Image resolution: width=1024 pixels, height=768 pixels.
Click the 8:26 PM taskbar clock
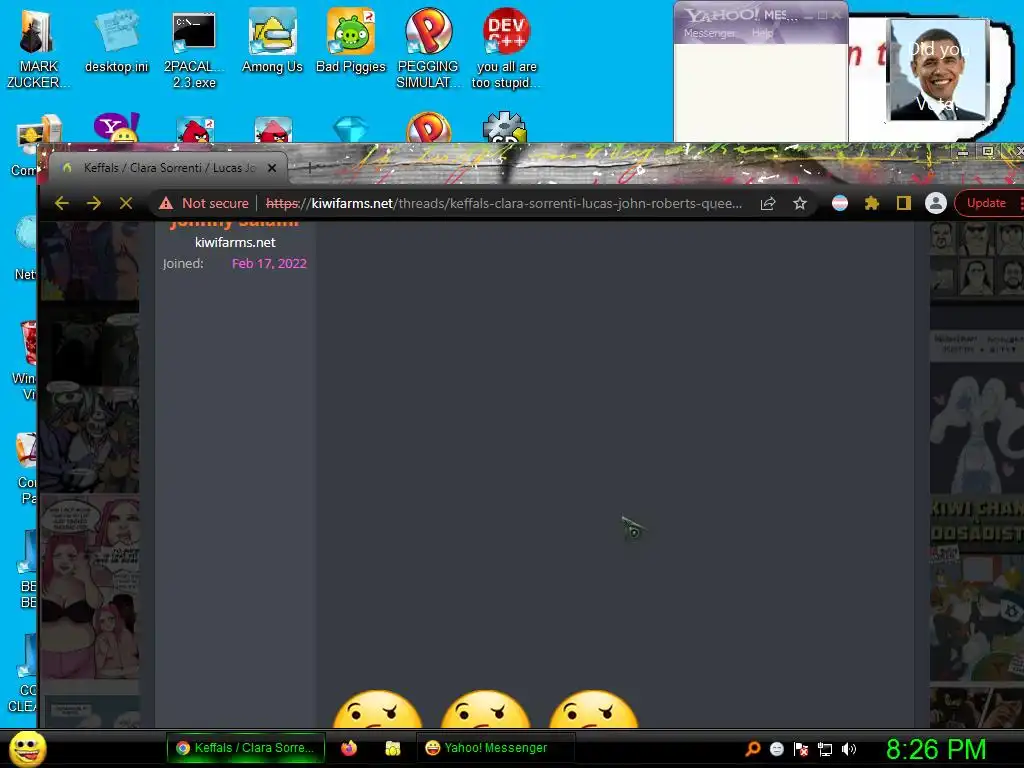[936, 749]
